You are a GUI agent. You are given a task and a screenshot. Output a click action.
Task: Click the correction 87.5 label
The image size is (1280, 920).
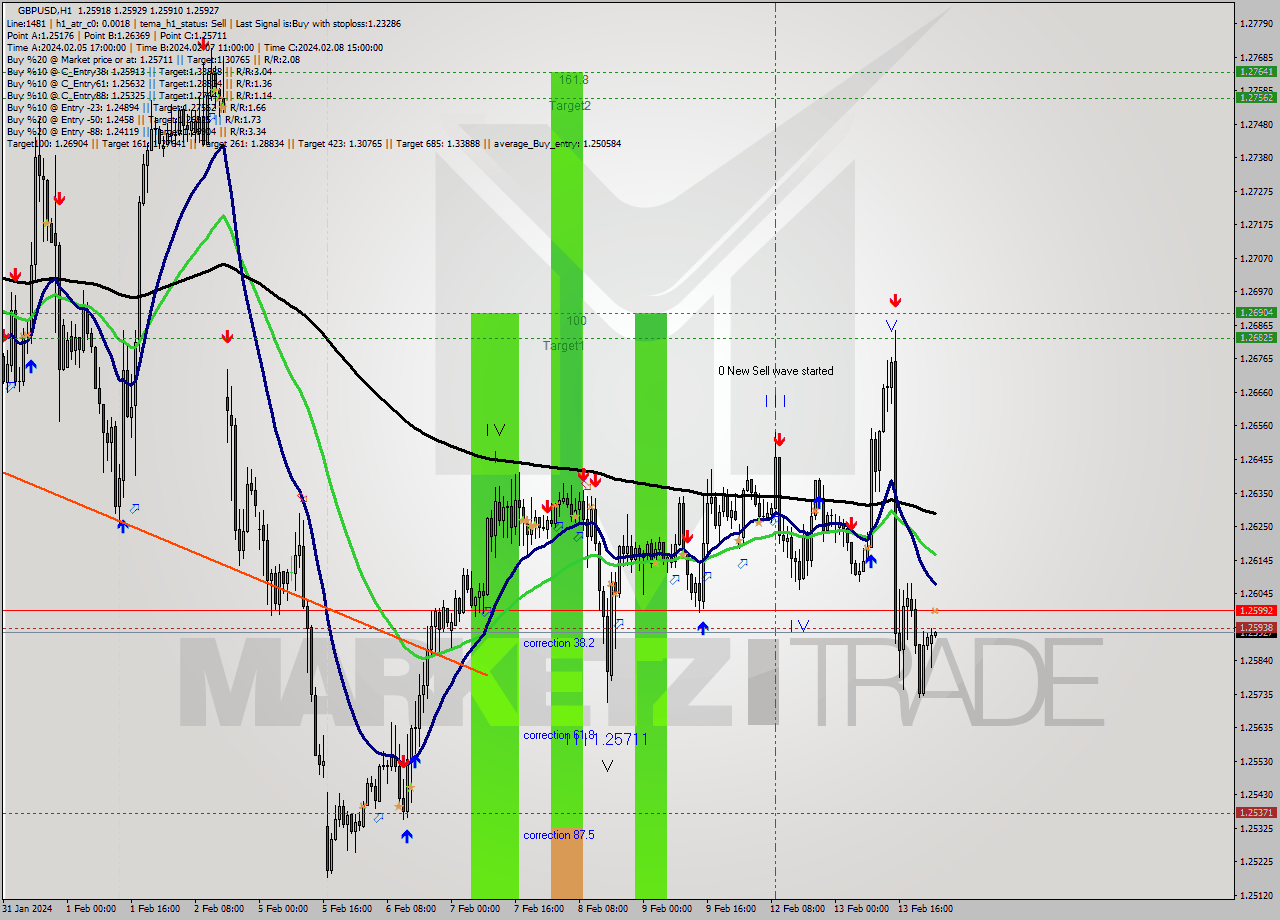click(x=559, y=835)
